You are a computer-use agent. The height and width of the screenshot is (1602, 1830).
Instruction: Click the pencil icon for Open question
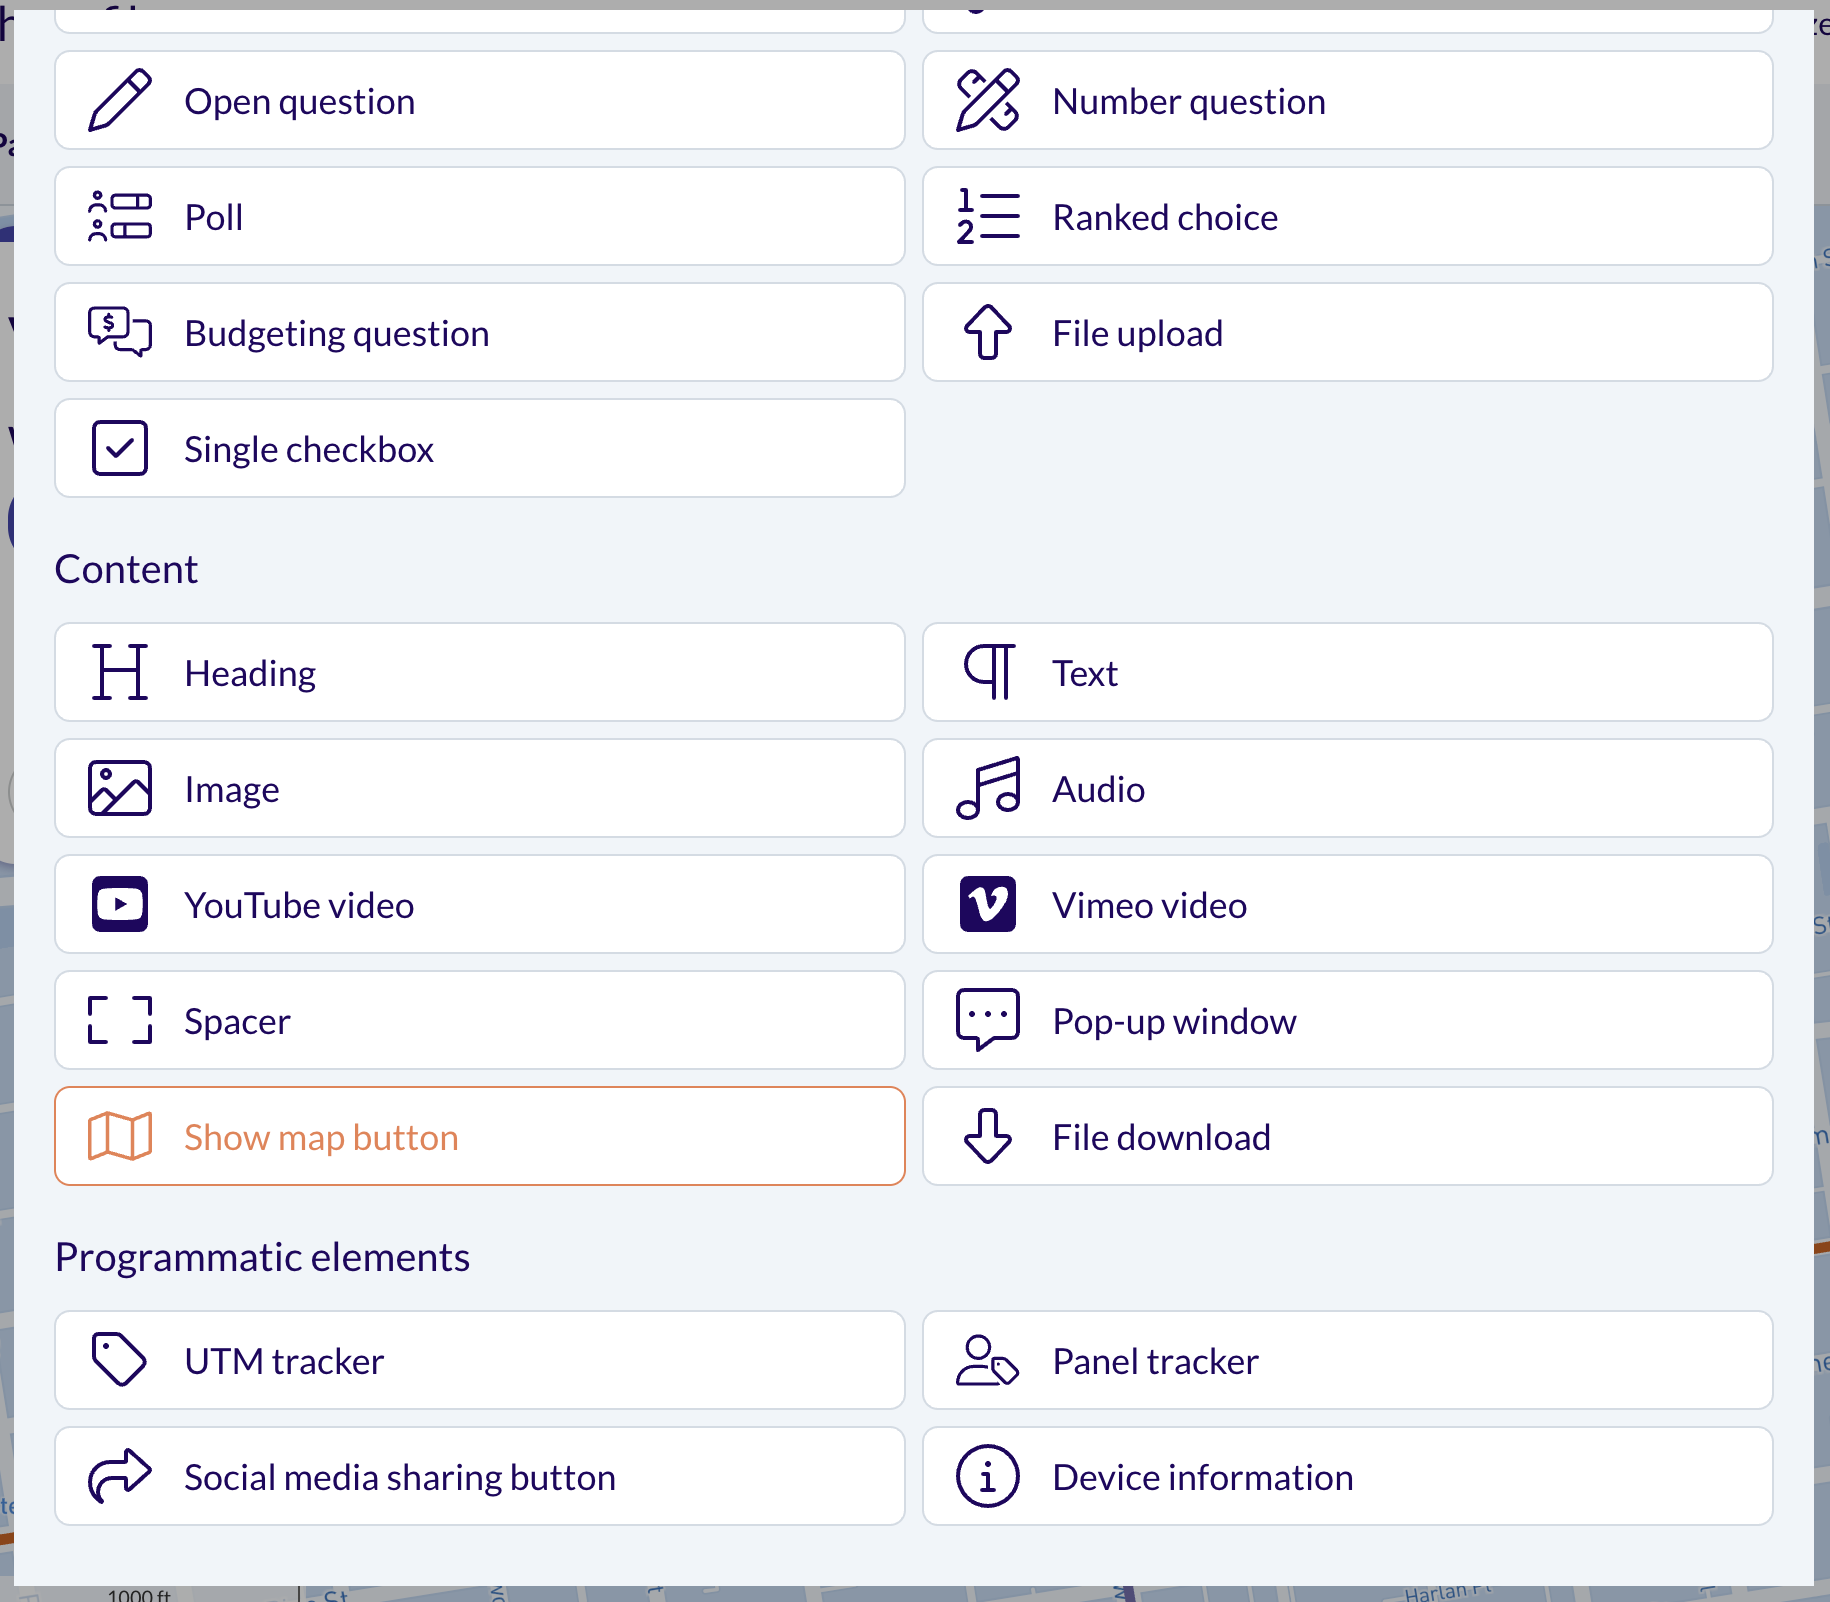coord(120,101)
